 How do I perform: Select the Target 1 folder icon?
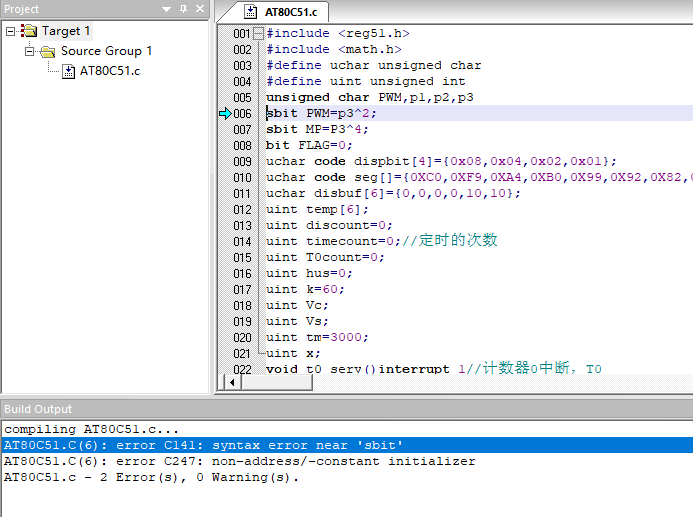[29, 31]
